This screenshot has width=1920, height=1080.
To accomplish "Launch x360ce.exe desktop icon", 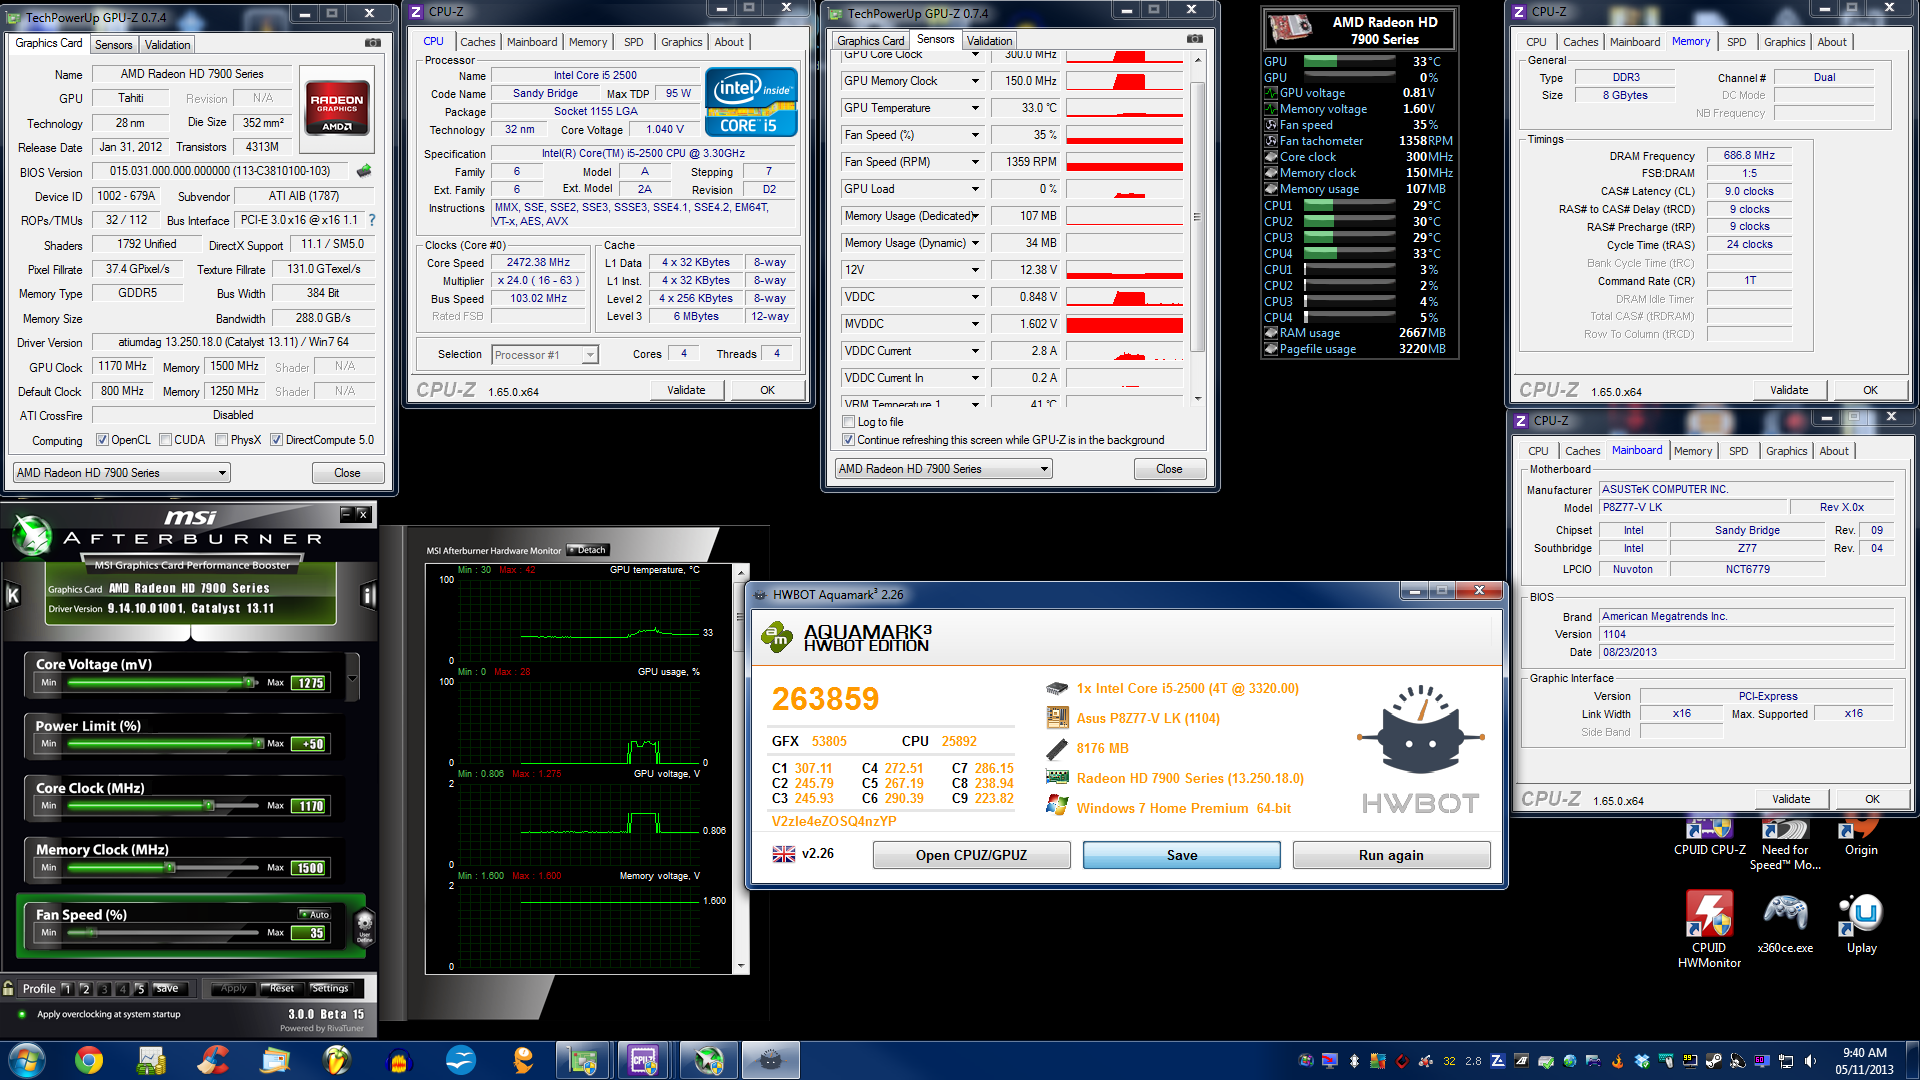I will 1785,922.
